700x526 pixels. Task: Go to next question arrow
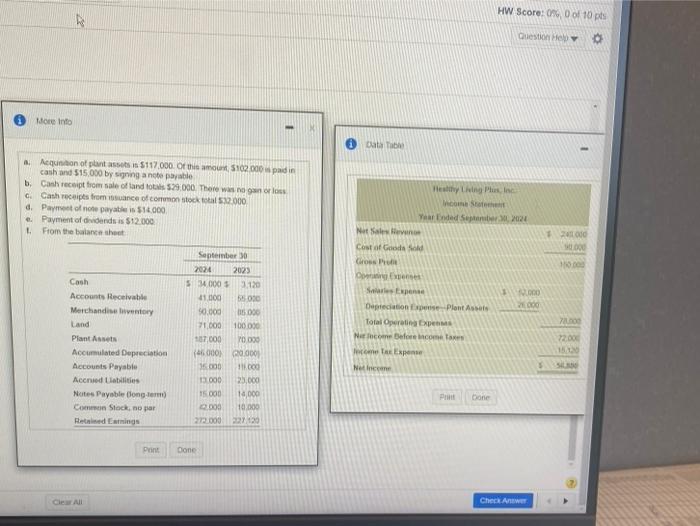[x=566, y=501]
